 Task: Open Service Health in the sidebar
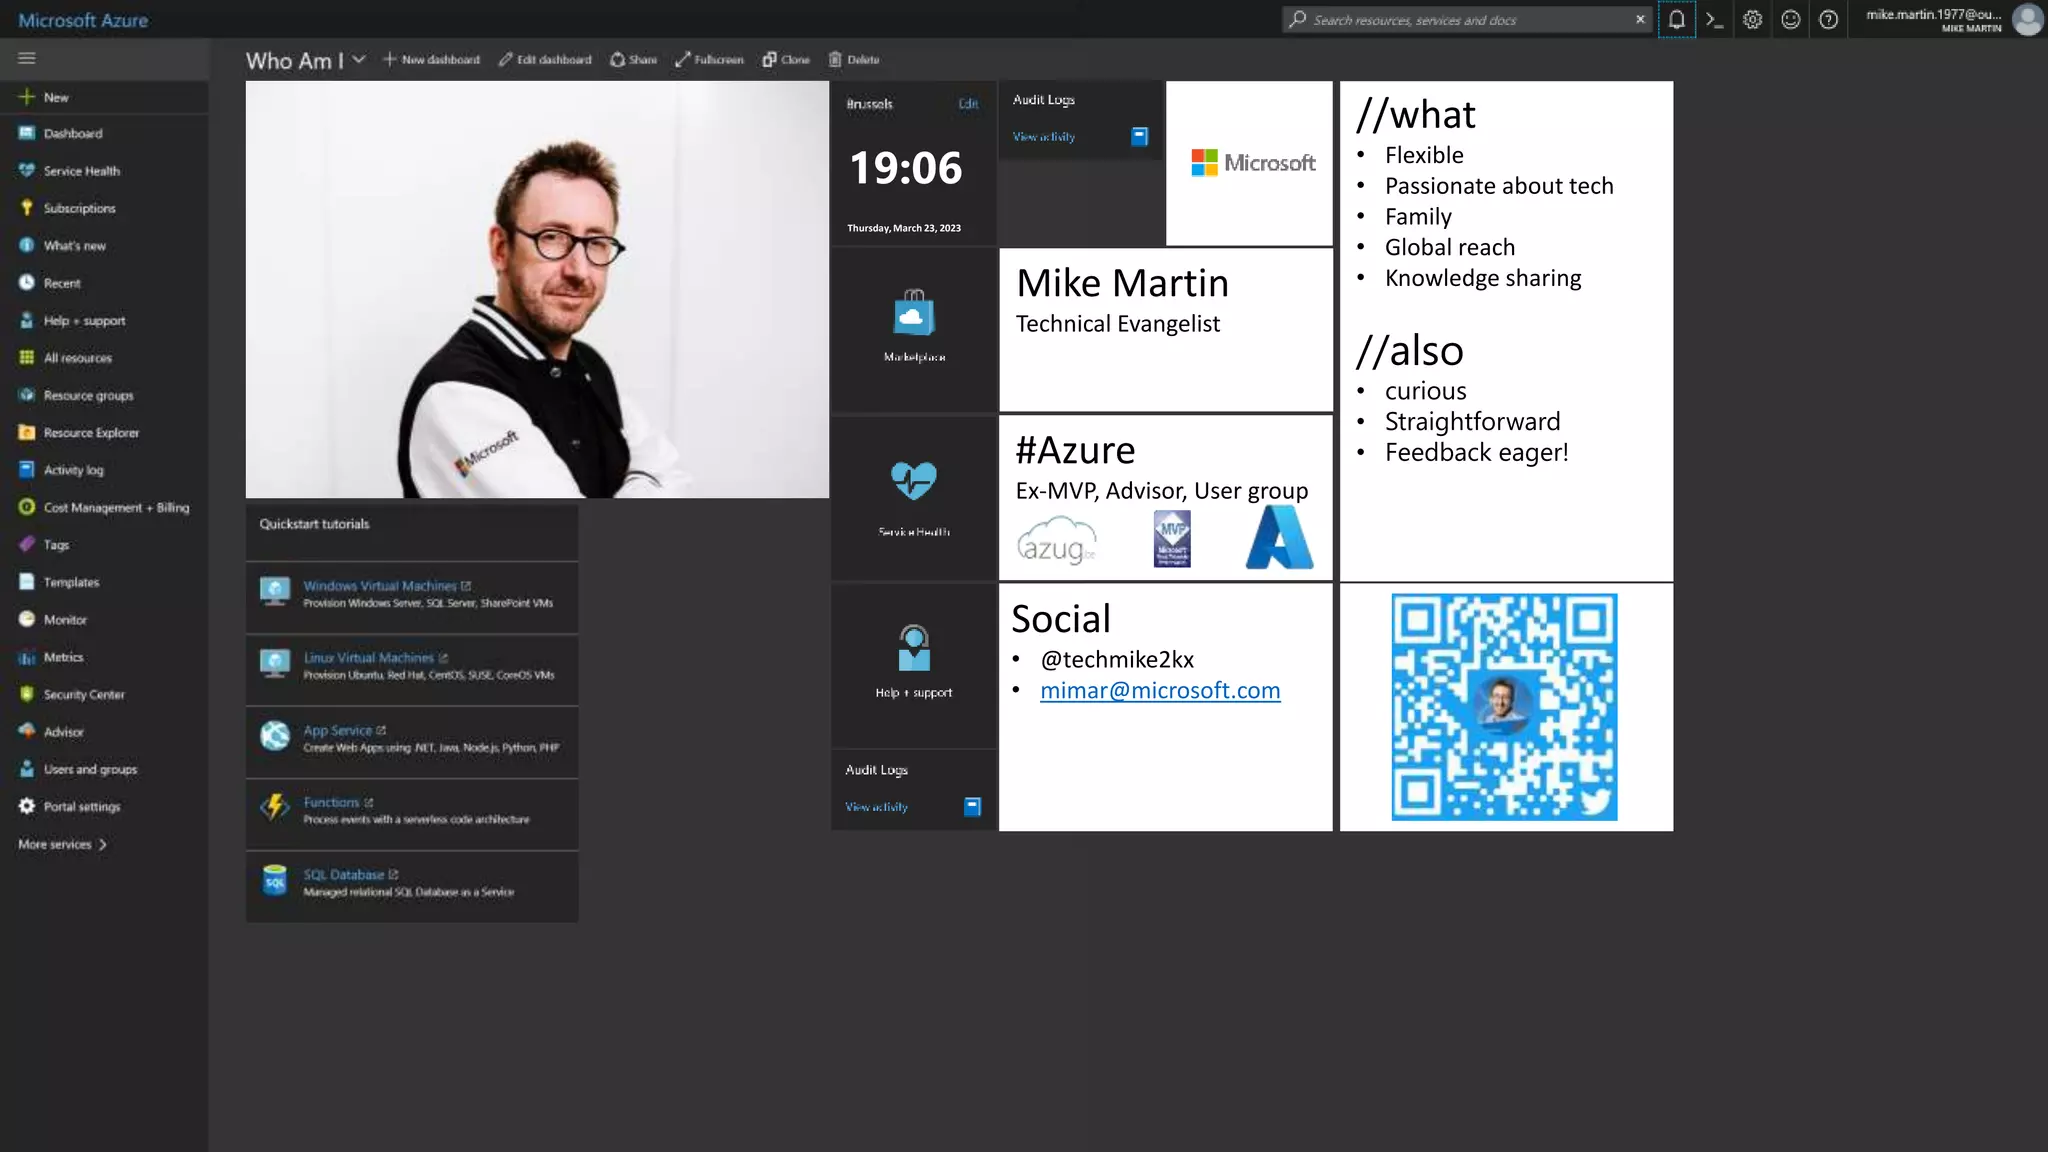point(81,171)
